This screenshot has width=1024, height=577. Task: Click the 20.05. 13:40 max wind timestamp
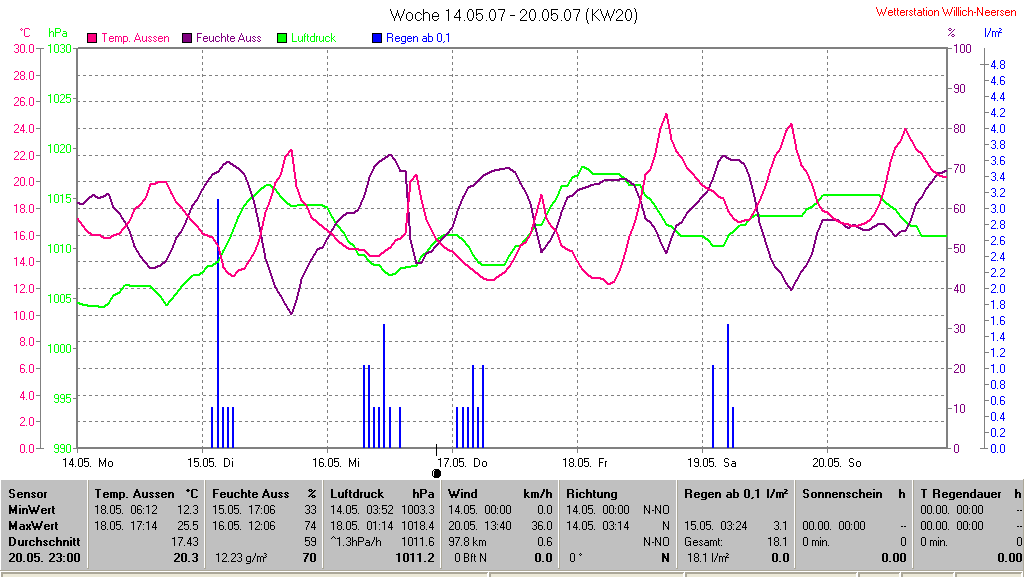480,525
